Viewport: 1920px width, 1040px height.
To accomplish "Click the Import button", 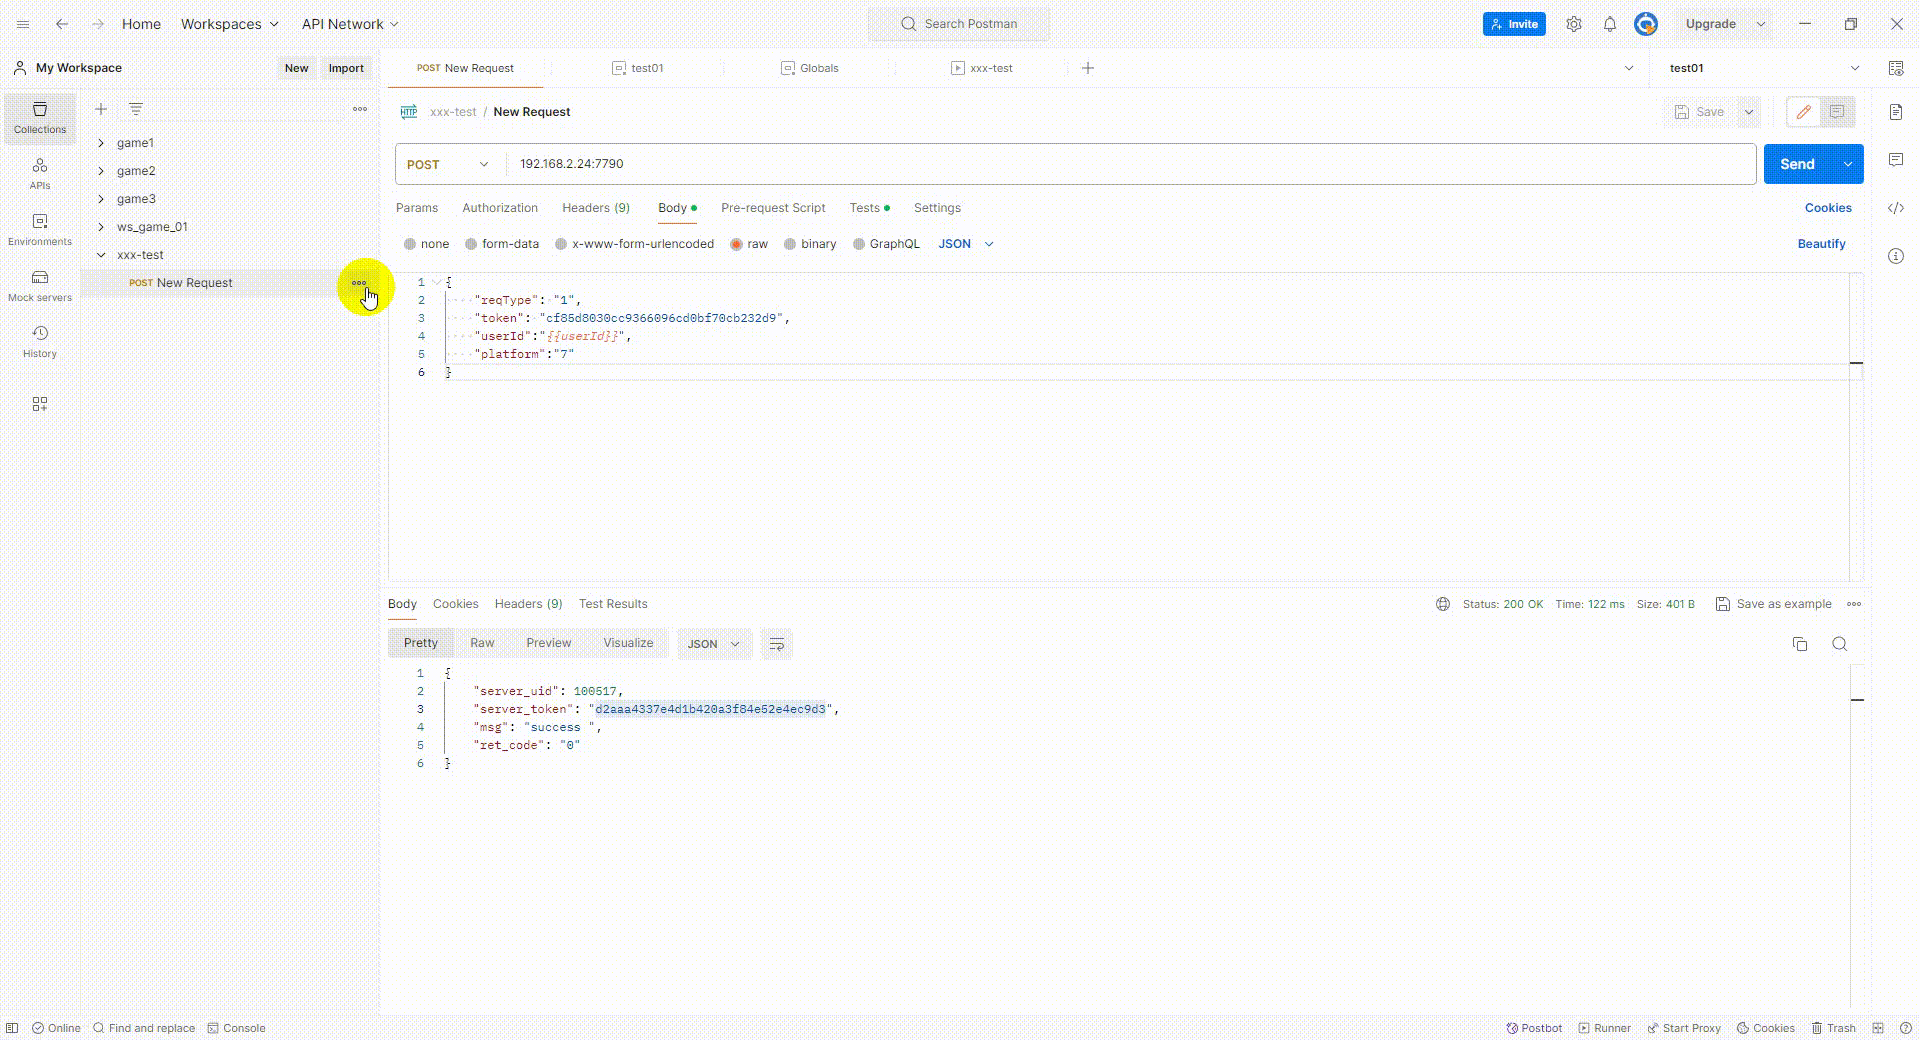I will pyautogui.click(x=346, y=68).
